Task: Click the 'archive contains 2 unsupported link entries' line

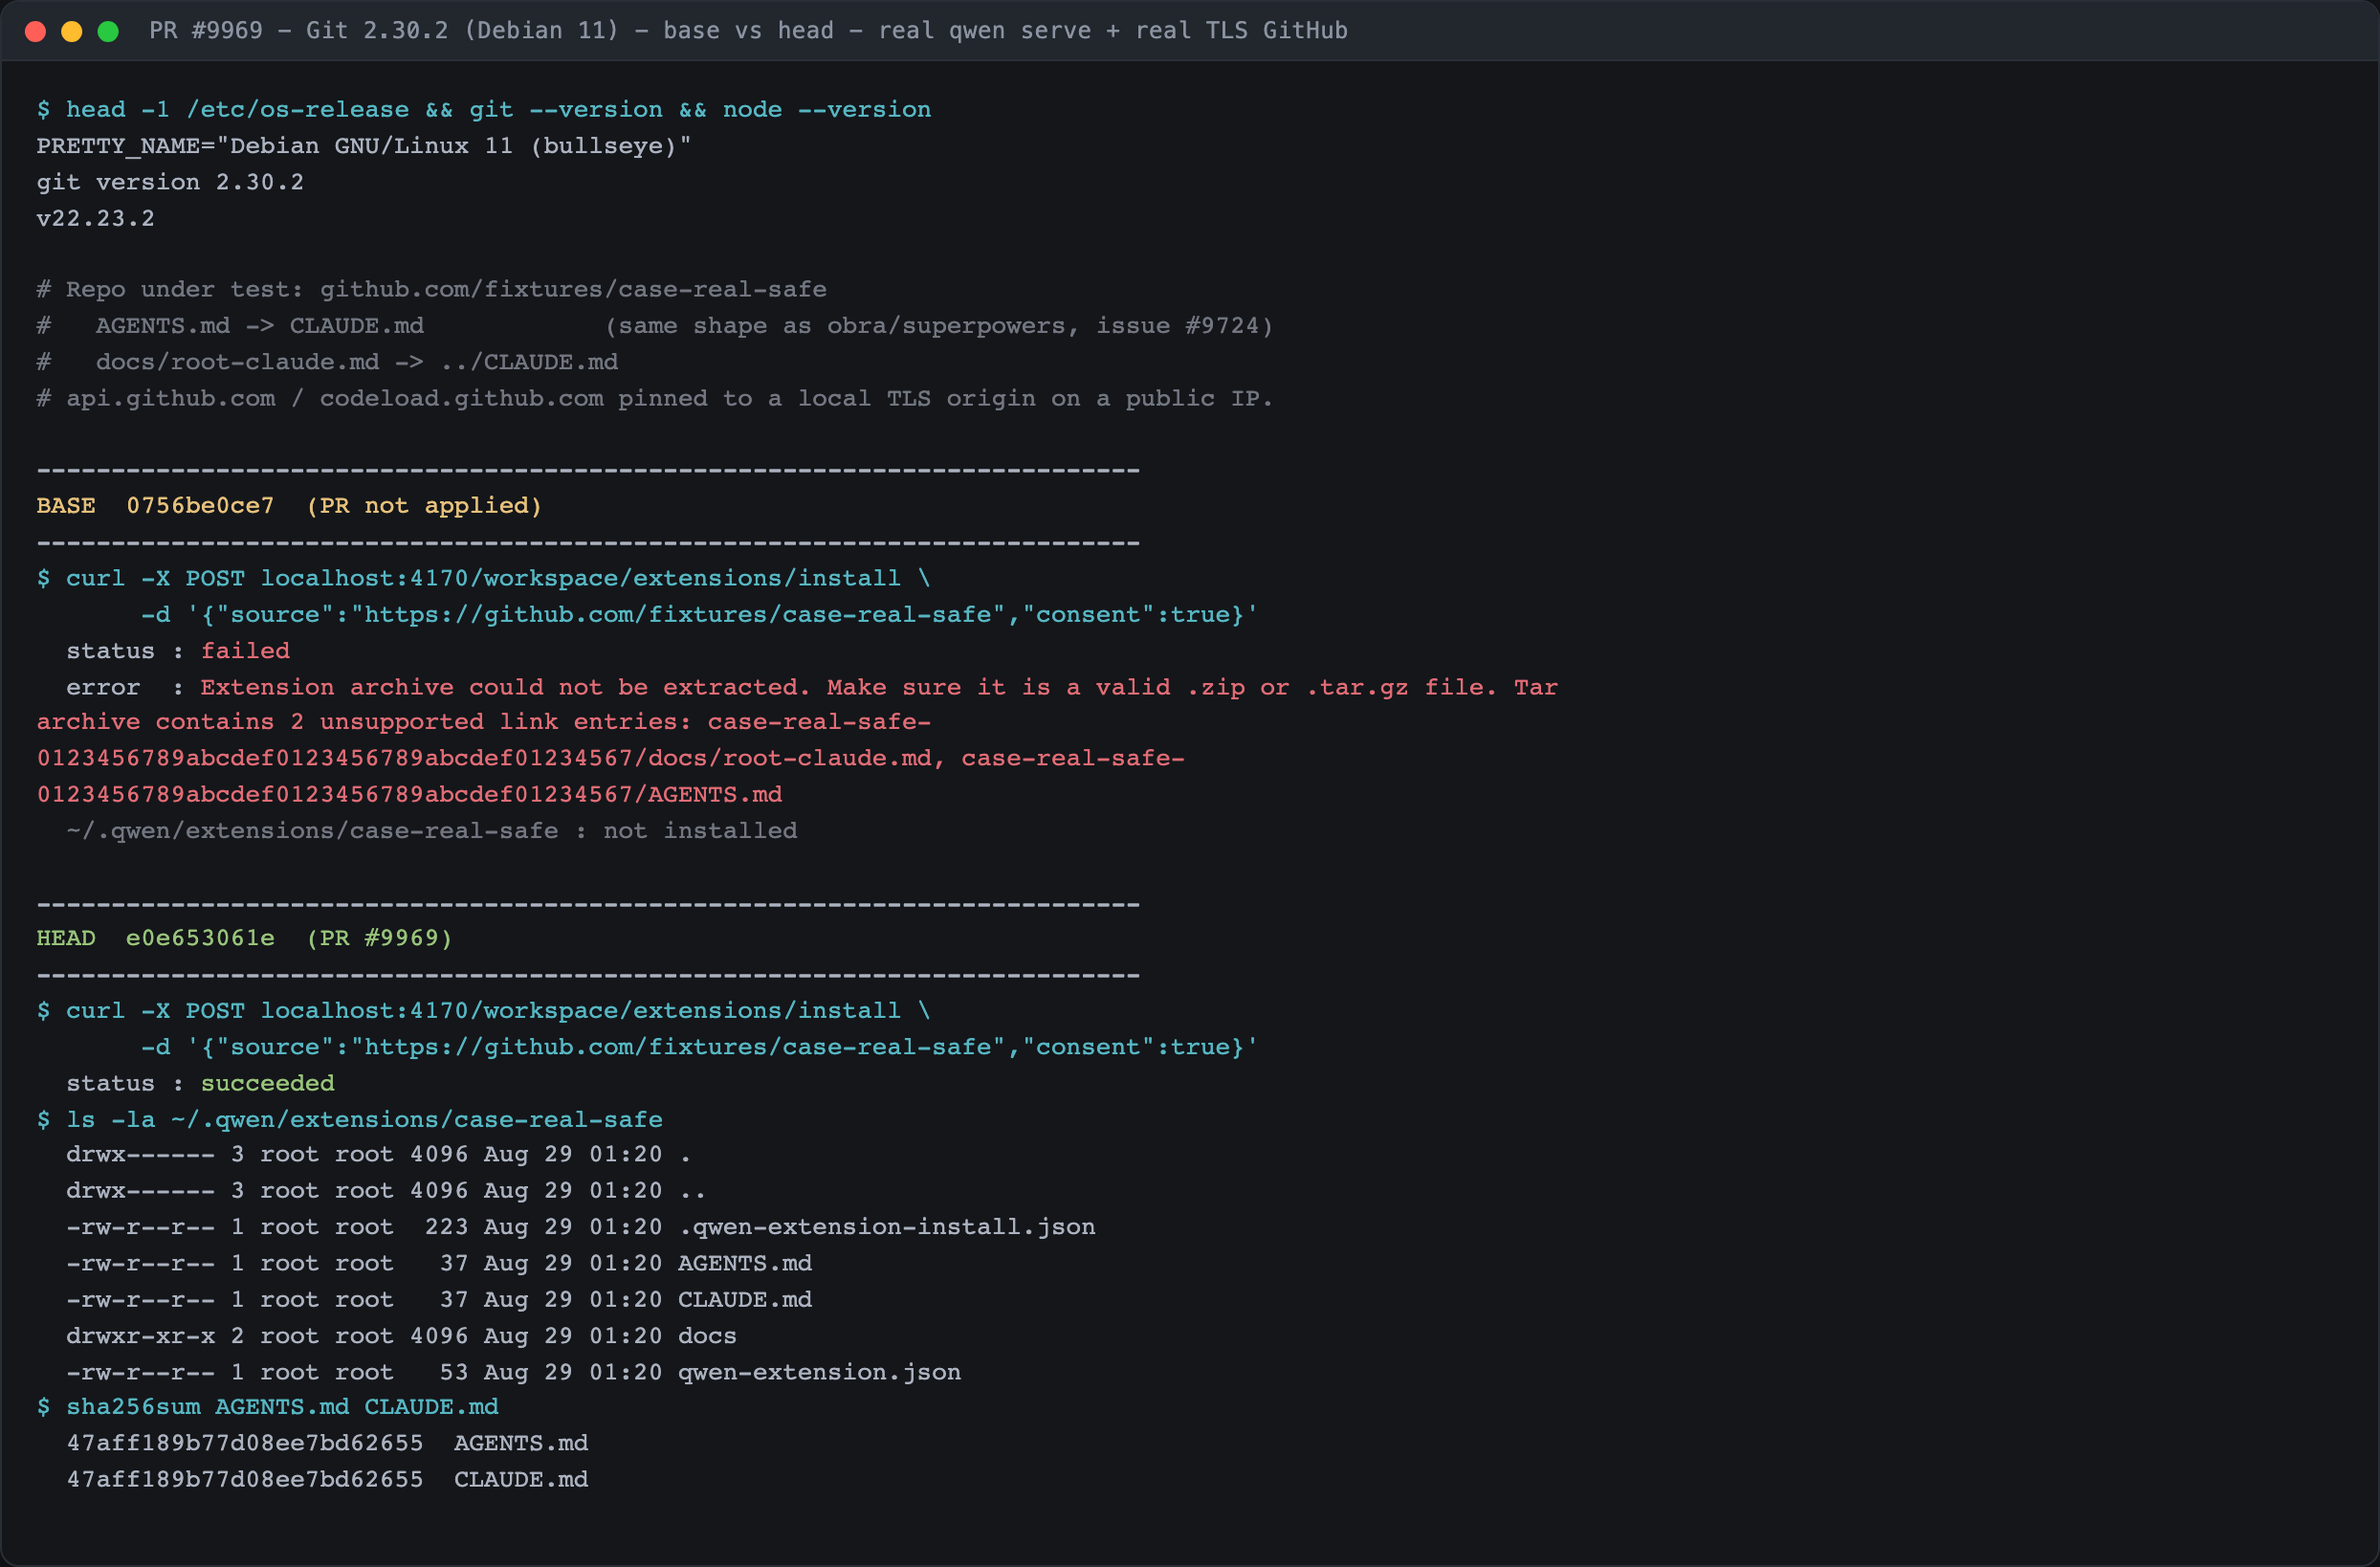Action: point(484,722)
